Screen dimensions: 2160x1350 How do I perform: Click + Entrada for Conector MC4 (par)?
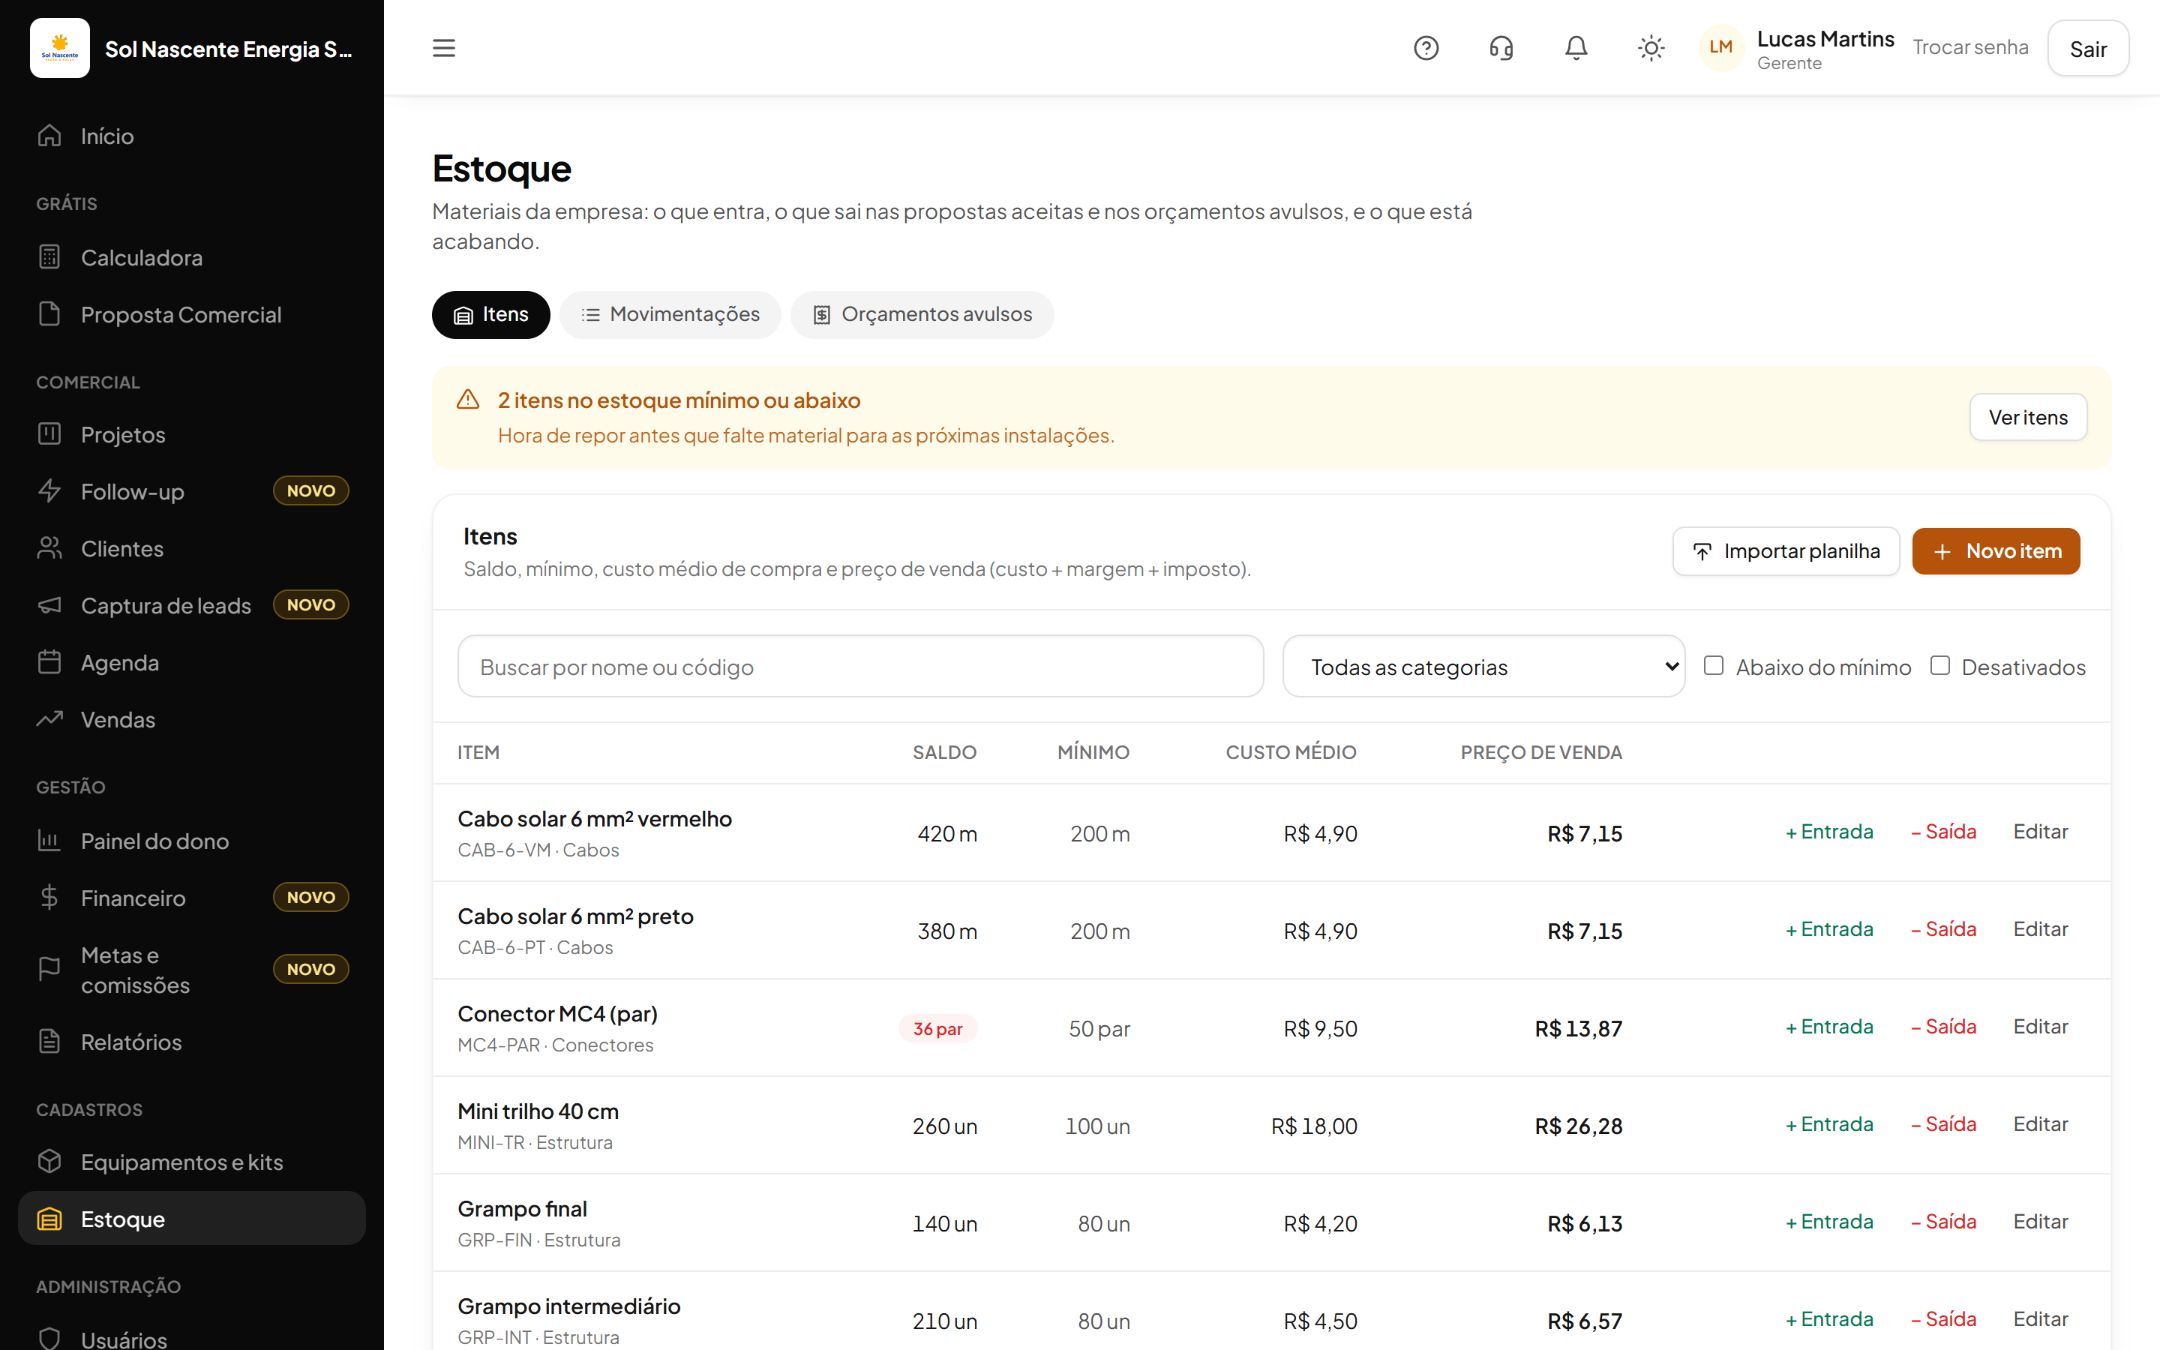click(1830, 1027)
